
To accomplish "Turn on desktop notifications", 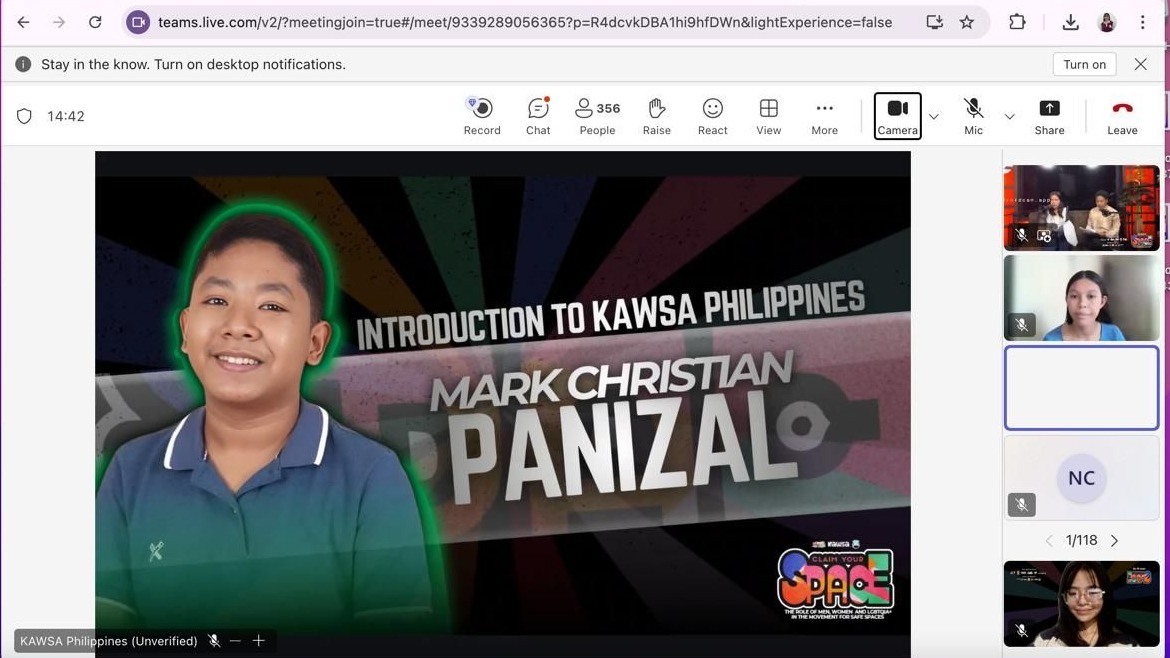I will [x=1084, y=64].
